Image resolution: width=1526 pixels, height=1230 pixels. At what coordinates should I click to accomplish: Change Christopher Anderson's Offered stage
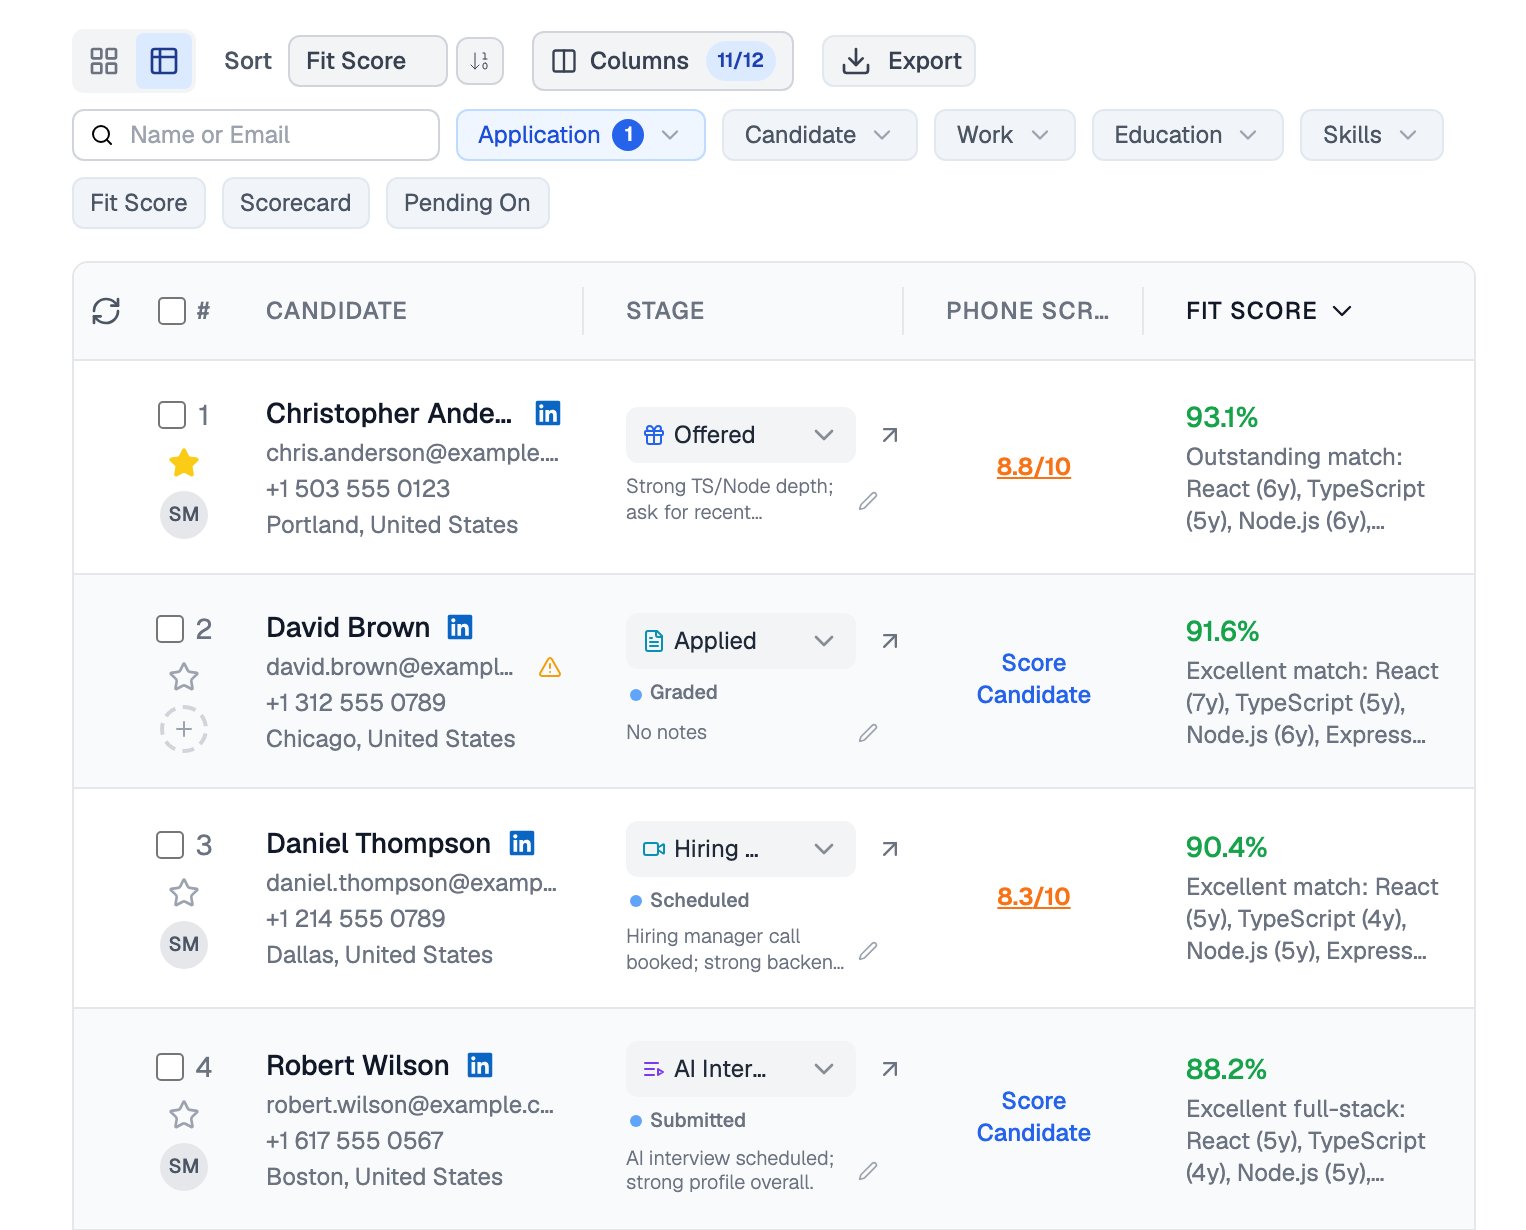741,435
